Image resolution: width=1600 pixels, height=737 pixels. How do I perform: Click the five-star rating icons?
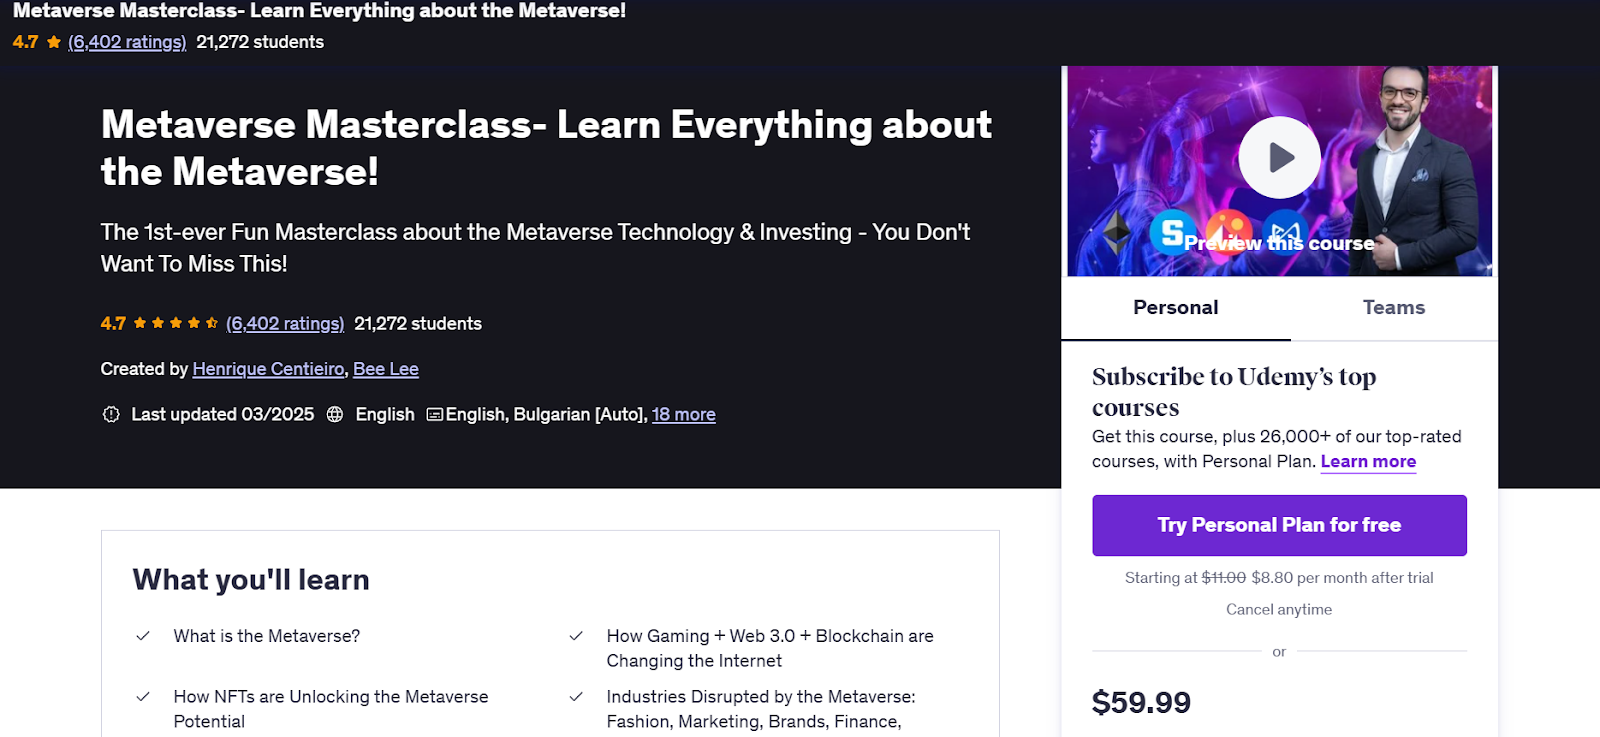point(176,323)
